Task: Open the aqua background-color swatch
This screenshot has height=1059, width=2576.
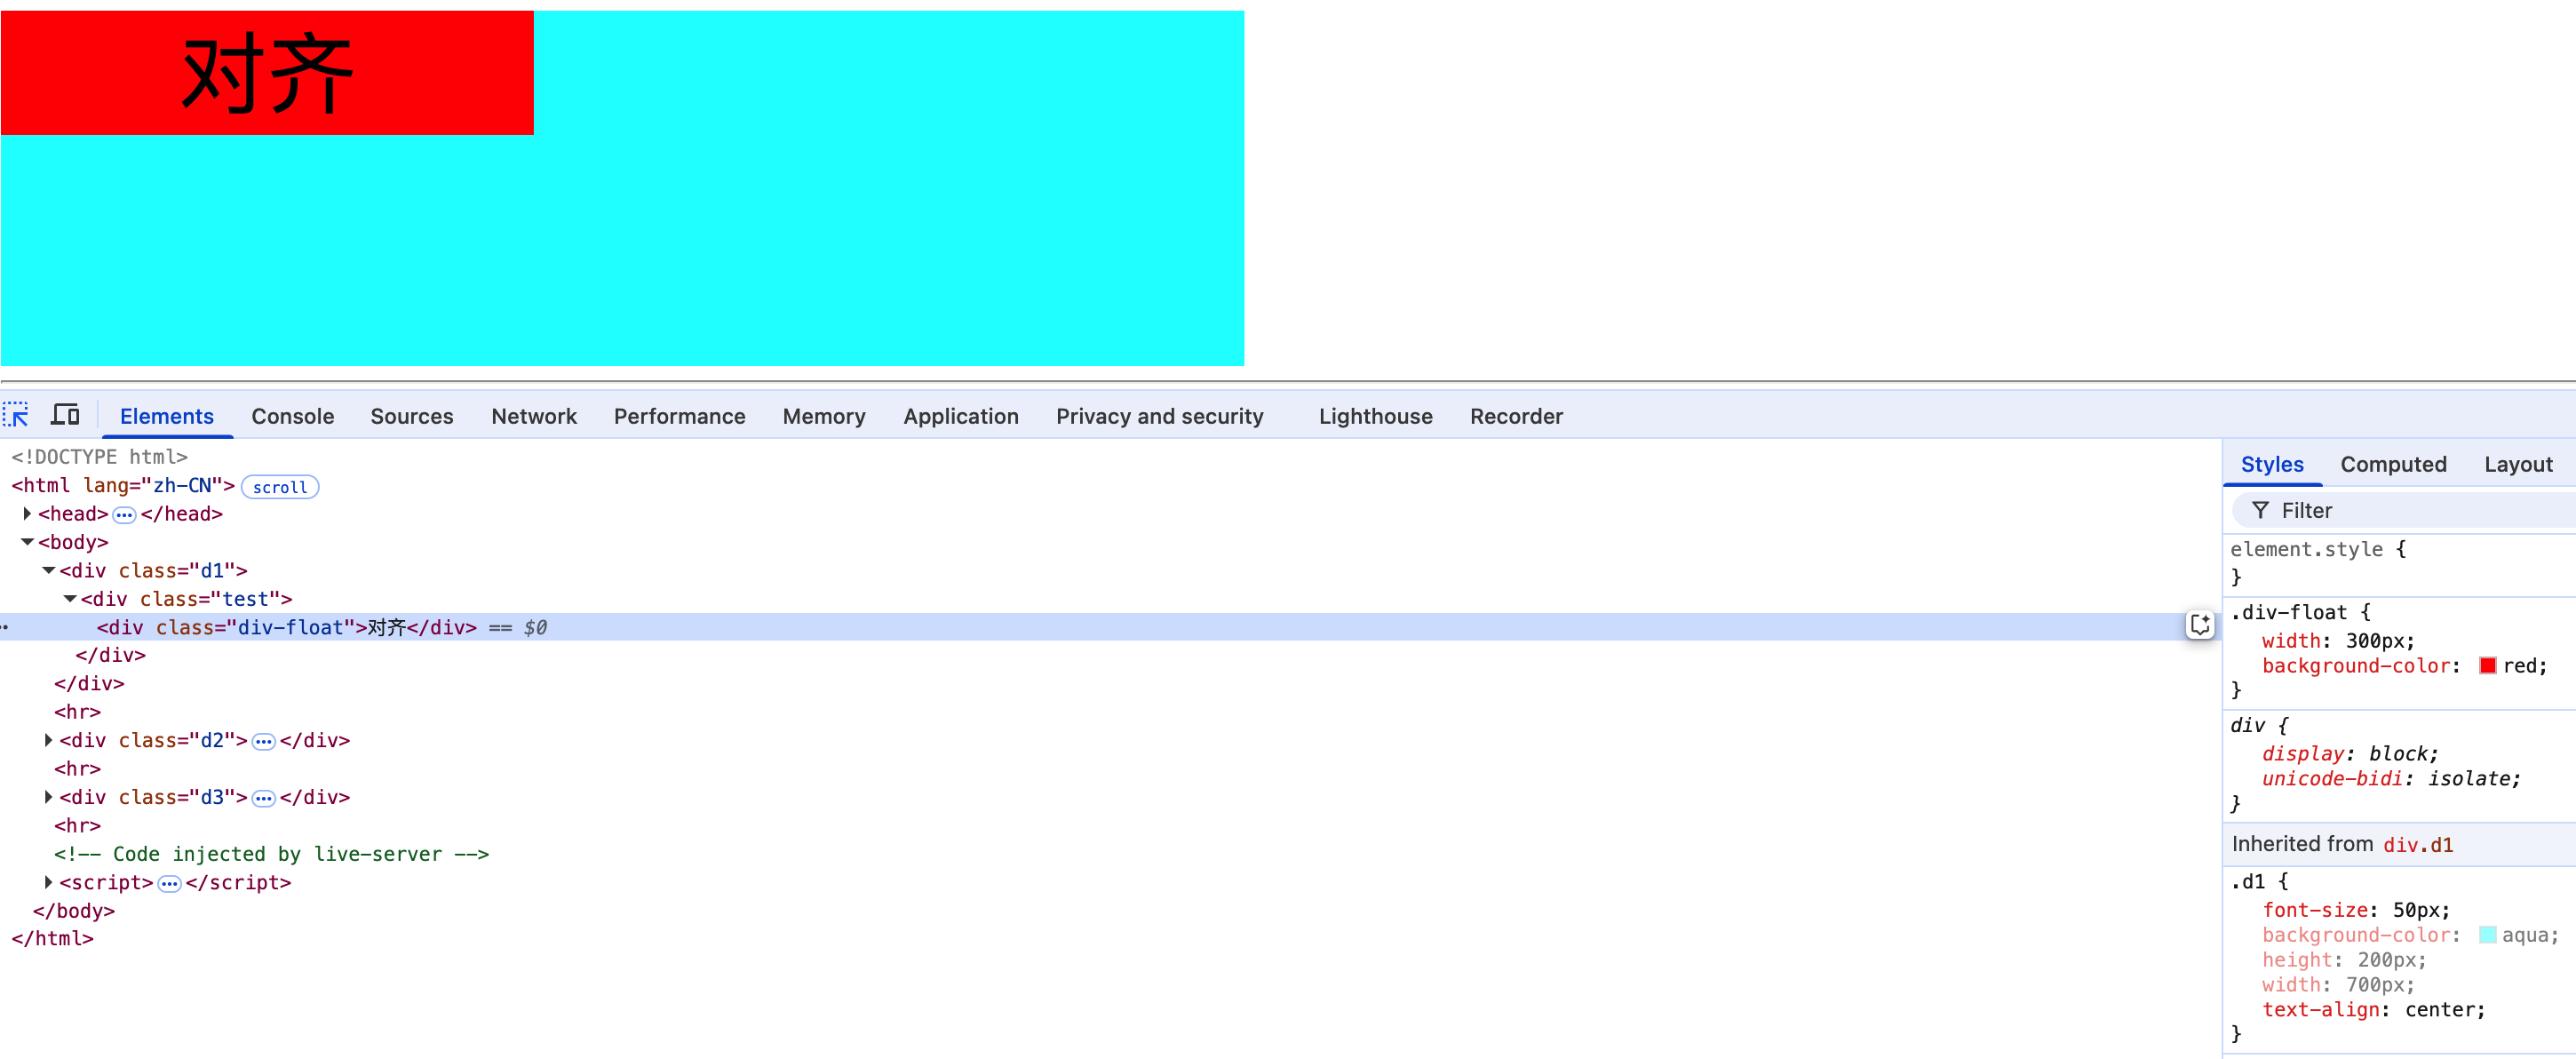Action: pos(2488,935)
